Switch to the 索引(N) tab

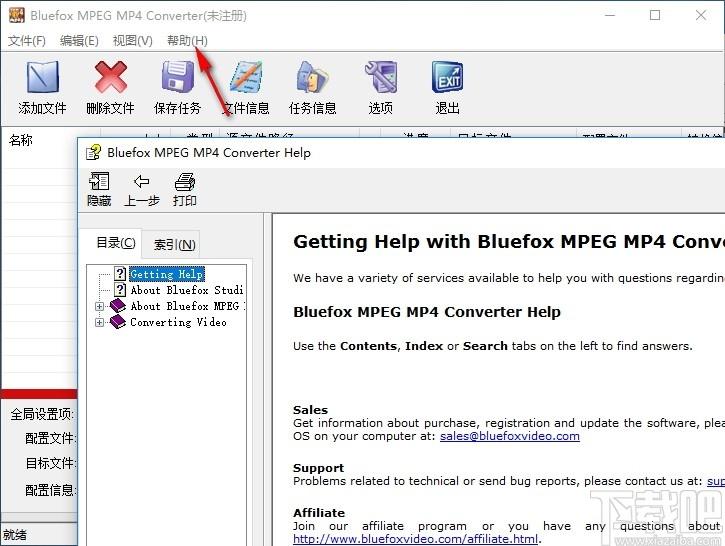click(174, 244)
